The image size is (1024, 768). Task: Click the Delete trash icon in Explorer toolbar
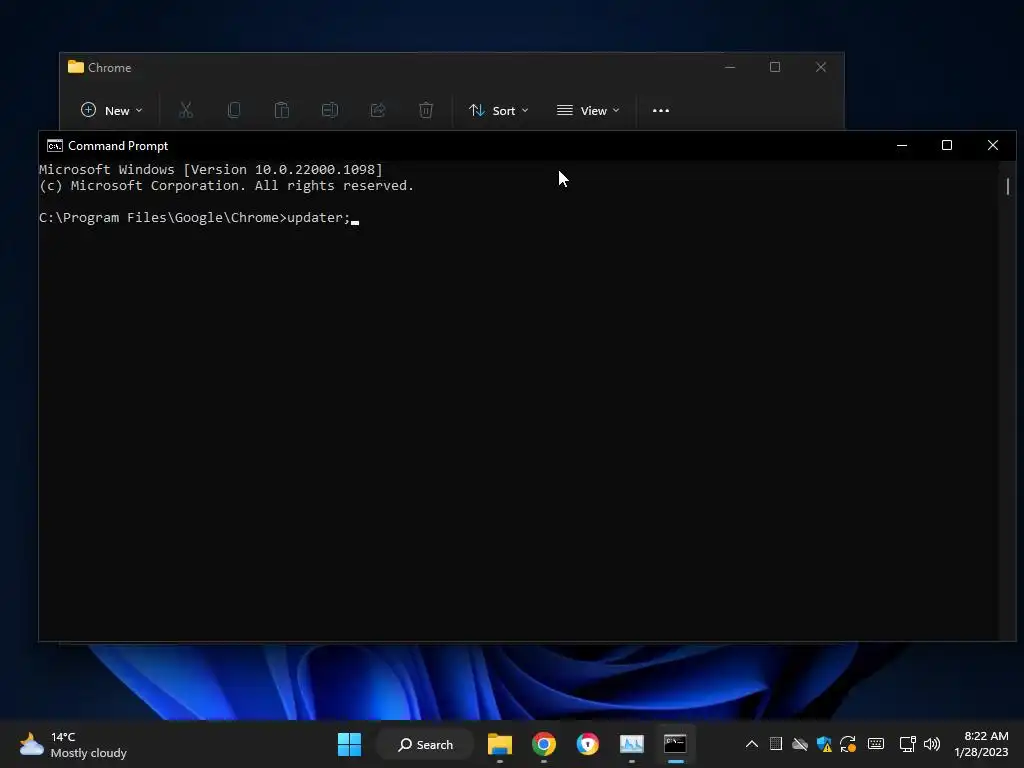tap(426, 110)
